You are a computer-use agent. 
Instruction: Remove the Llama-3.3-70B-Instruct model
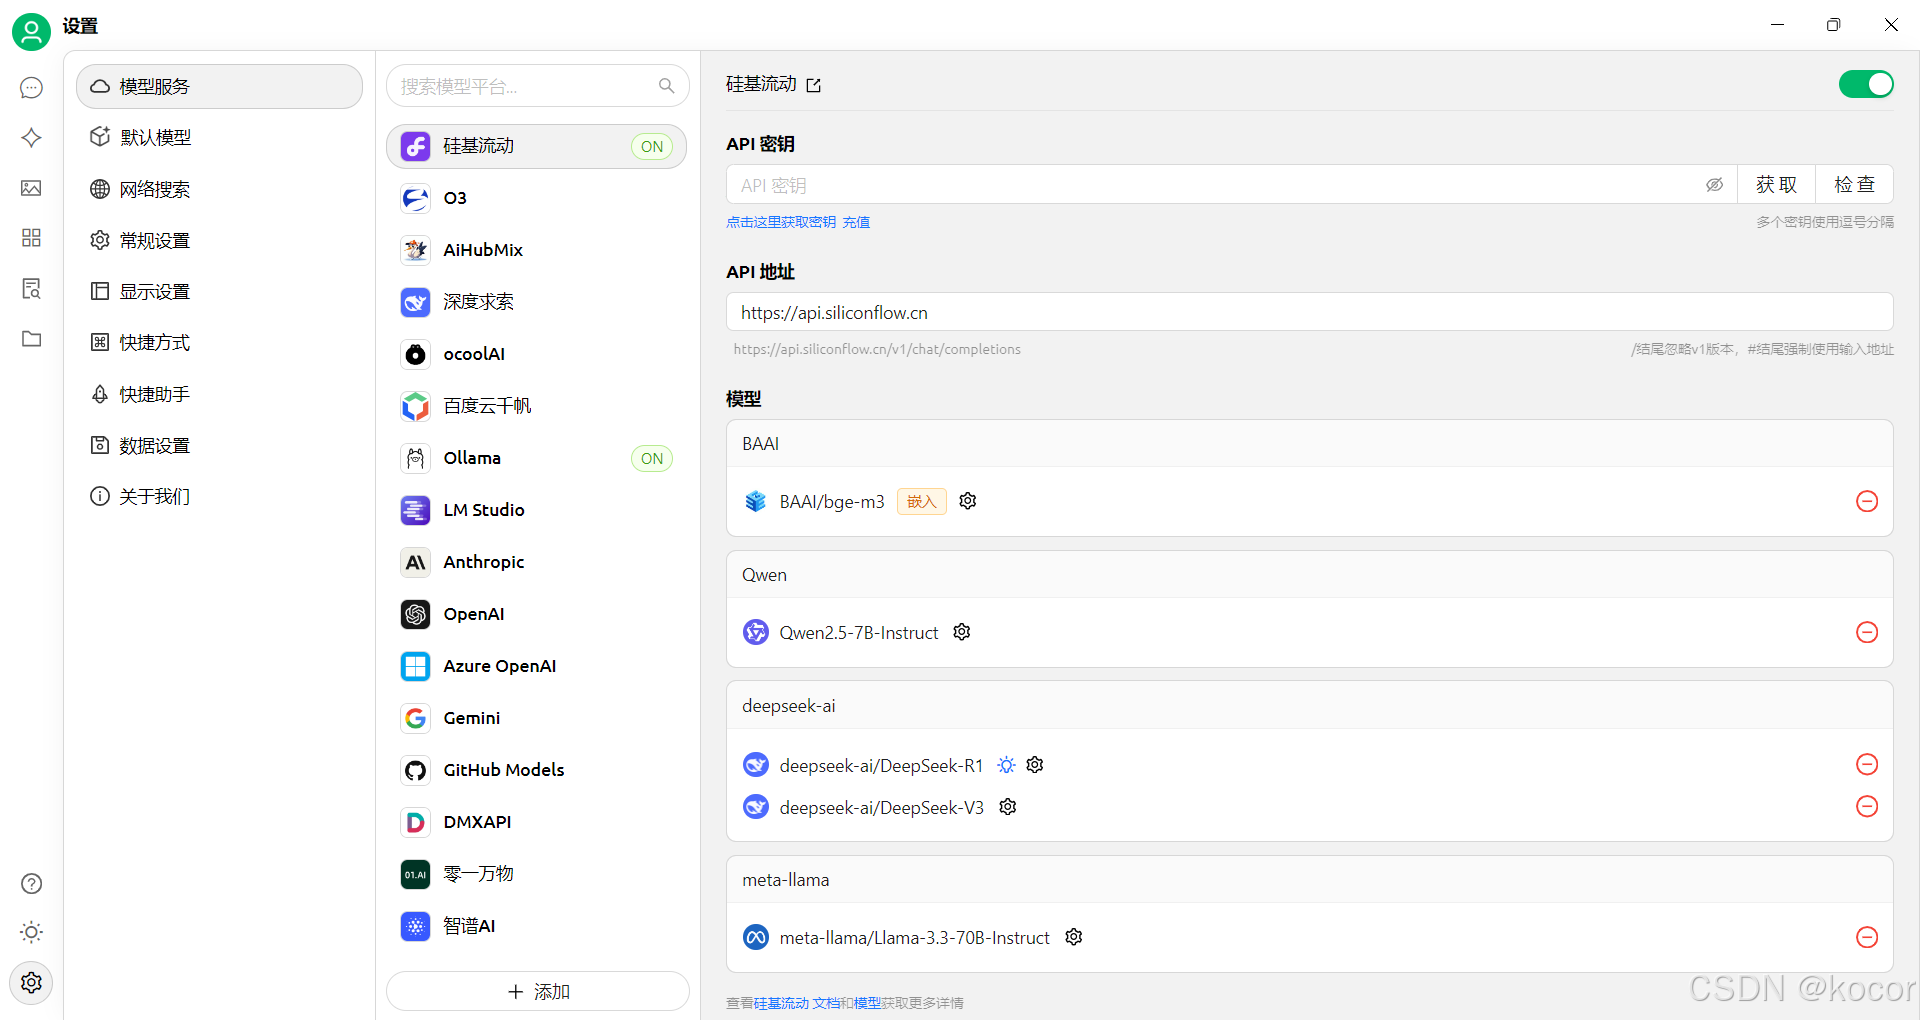point(1867,937)
